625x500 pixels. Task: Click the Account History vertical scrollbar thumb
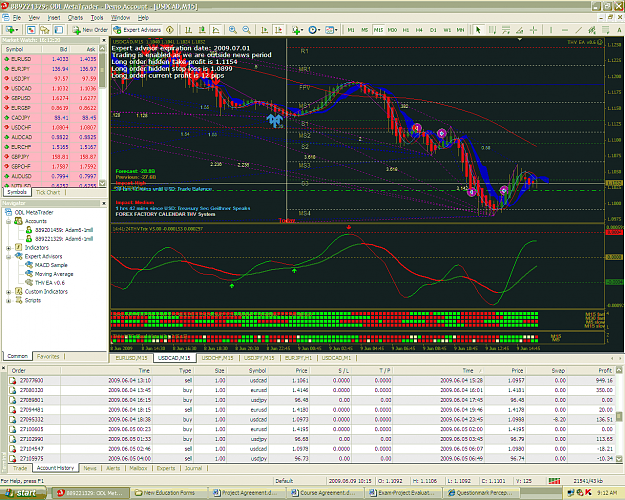(619, 416)
